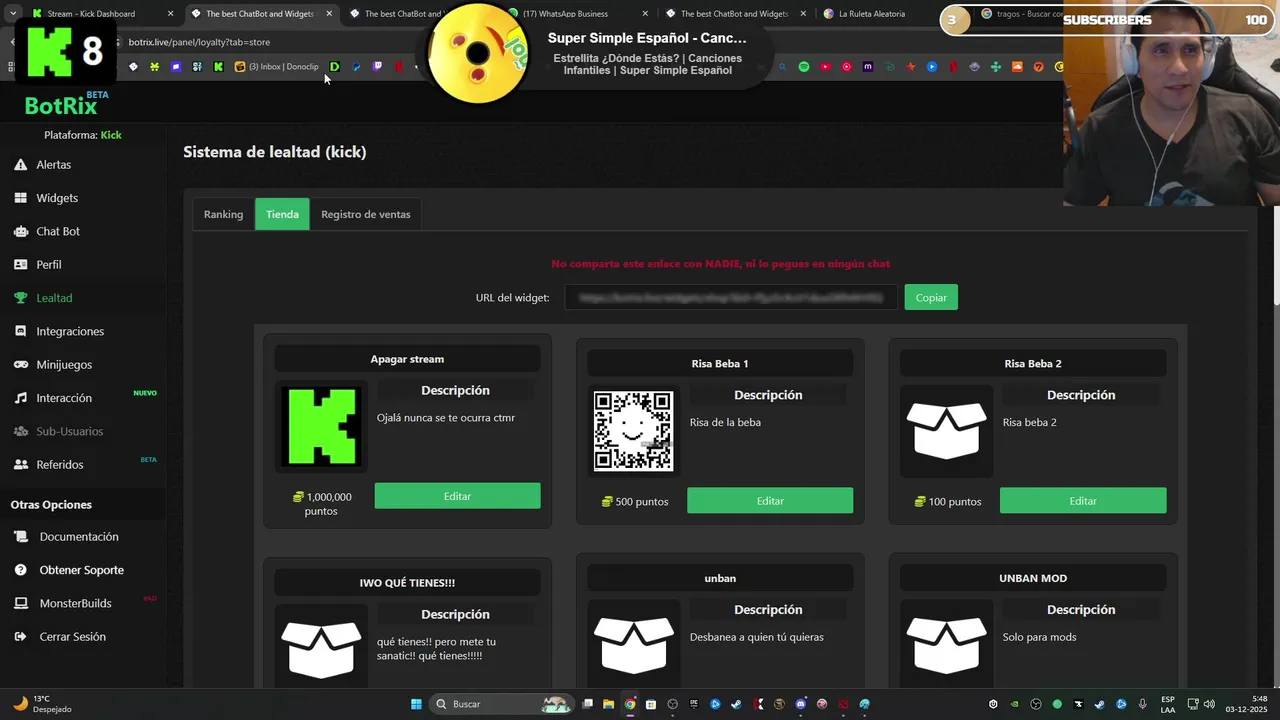Click the unban item box image
The height and width of the screenshot is (720, 1280).
tap(633, 645)
